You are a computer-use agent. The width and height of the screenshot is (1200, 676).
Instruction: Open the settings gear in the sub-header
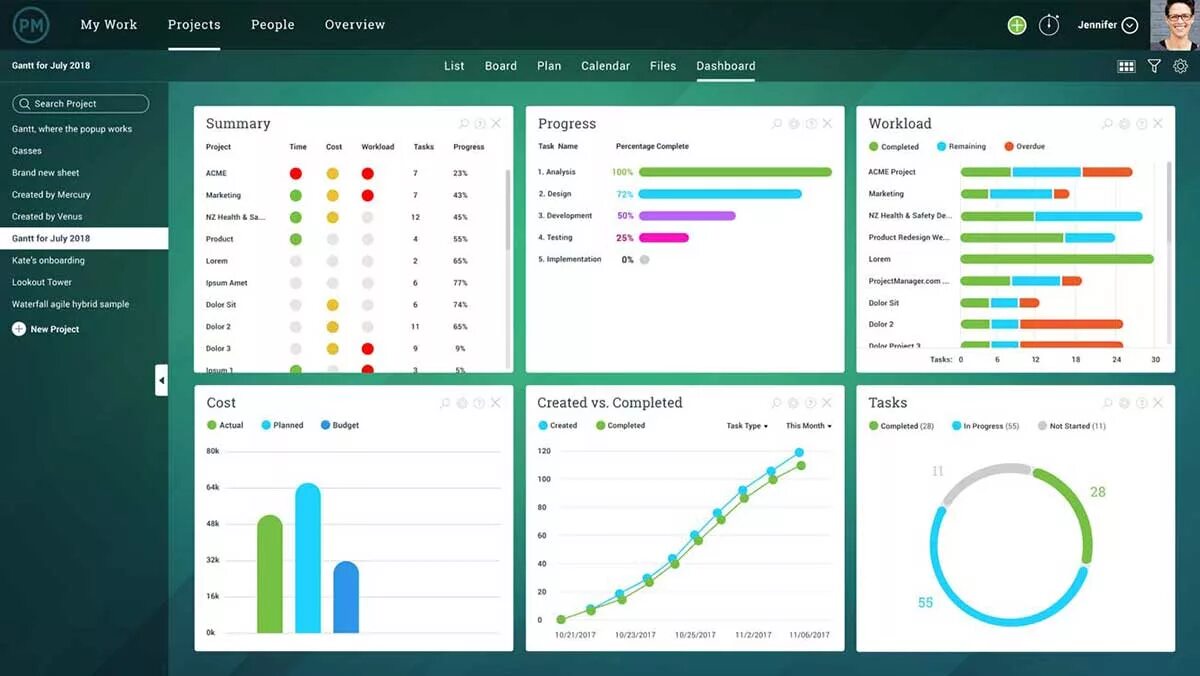point(1180,66)
